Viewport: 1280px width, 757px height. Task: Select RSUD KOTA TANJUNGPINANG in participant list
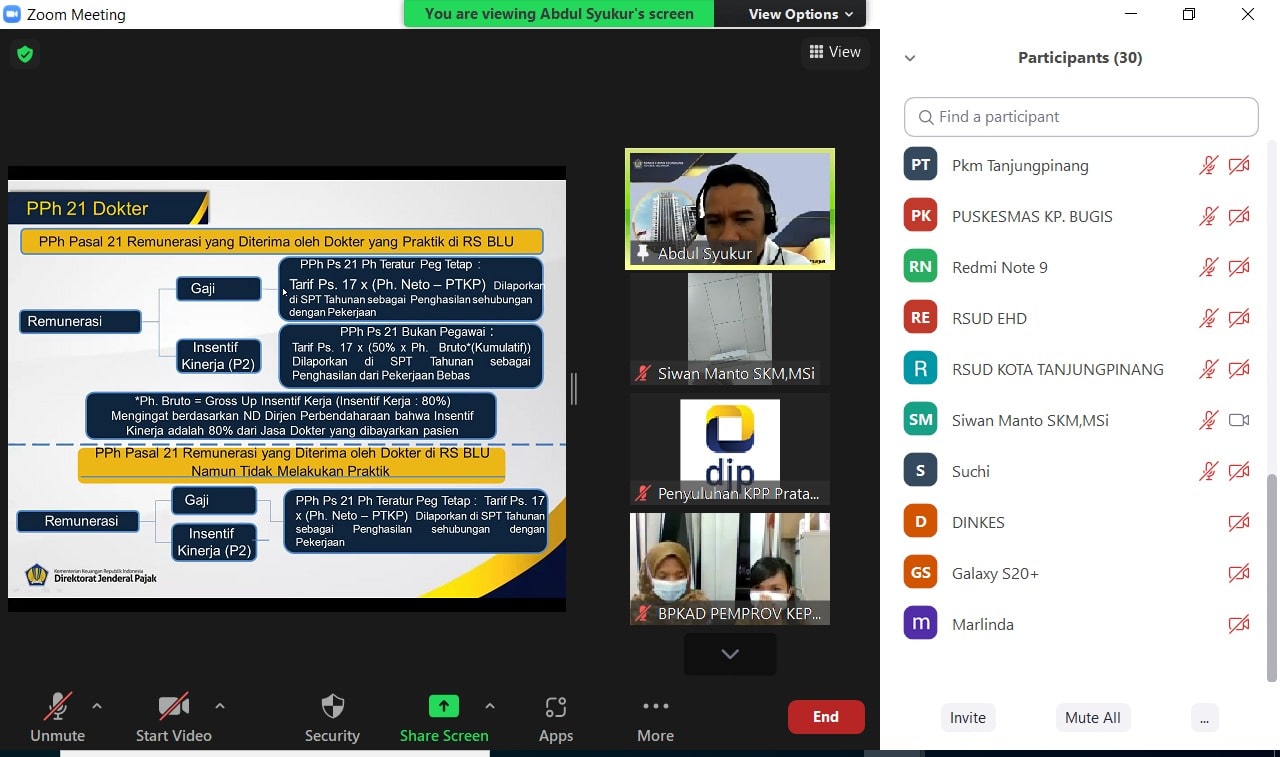pyautogui.click(x=1057, y=369)
